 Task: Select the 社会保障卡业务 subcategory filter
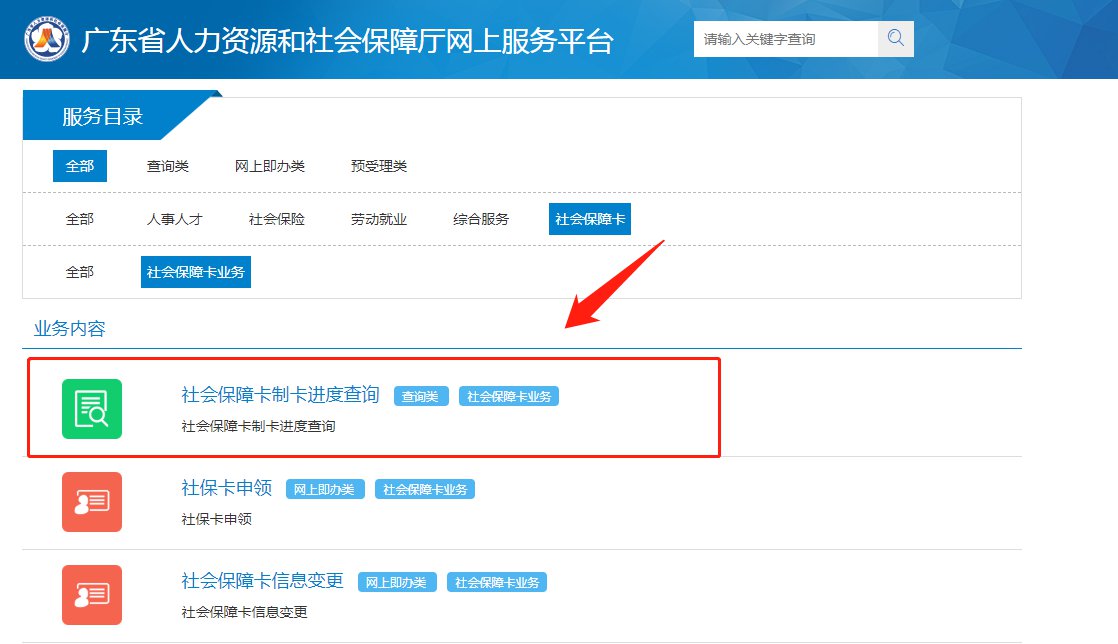pos(196,272)
